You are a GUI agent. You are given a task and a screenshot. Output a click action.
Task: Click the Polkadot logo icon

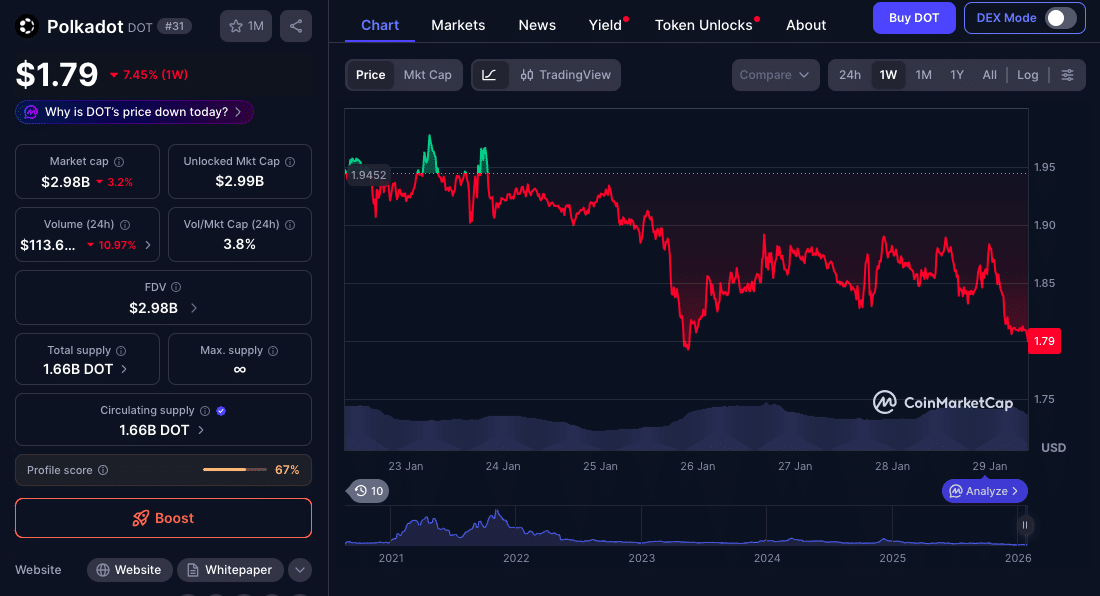27,26
